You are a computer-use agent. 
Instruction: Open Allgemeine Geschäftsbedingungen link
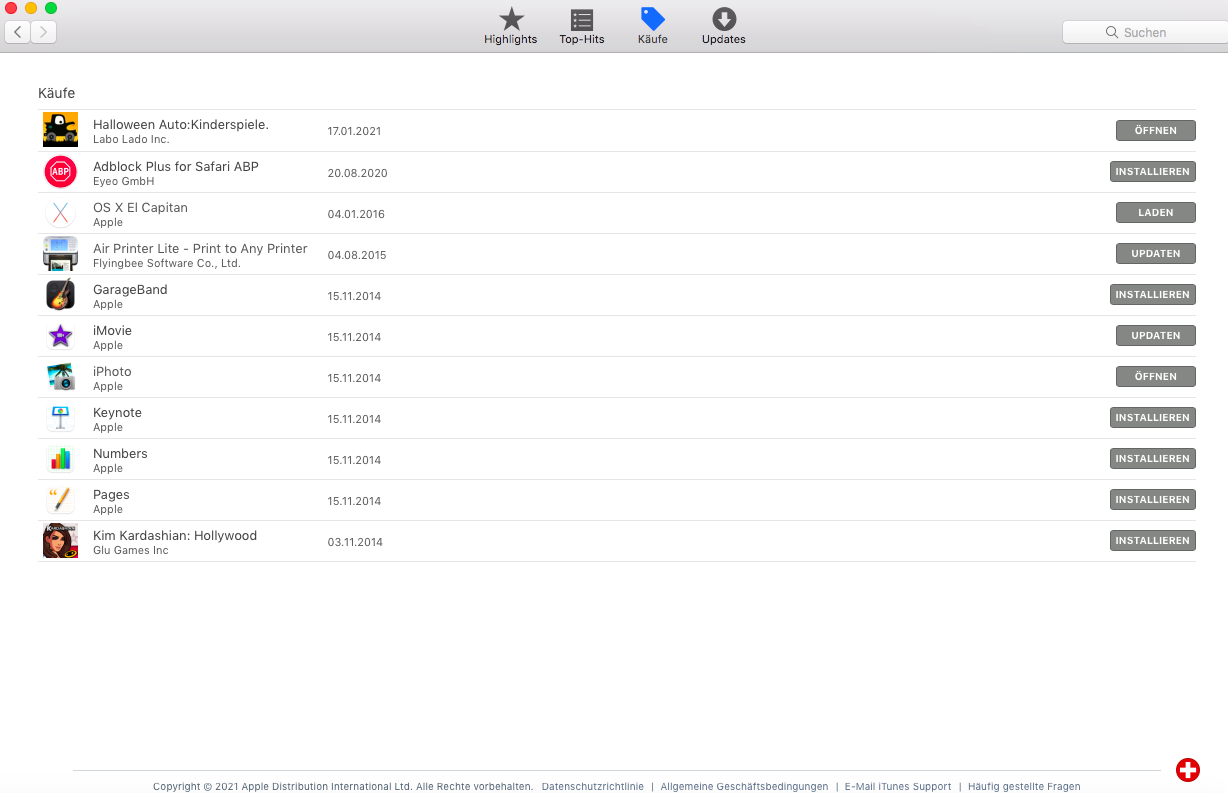coord(744,787)
